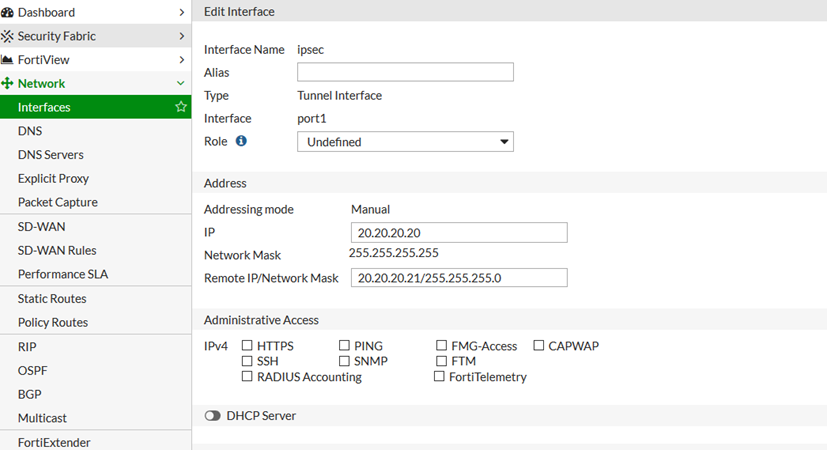Click the Role info icon
Viewport: 827px width, 450px height.
pos(241,141)
